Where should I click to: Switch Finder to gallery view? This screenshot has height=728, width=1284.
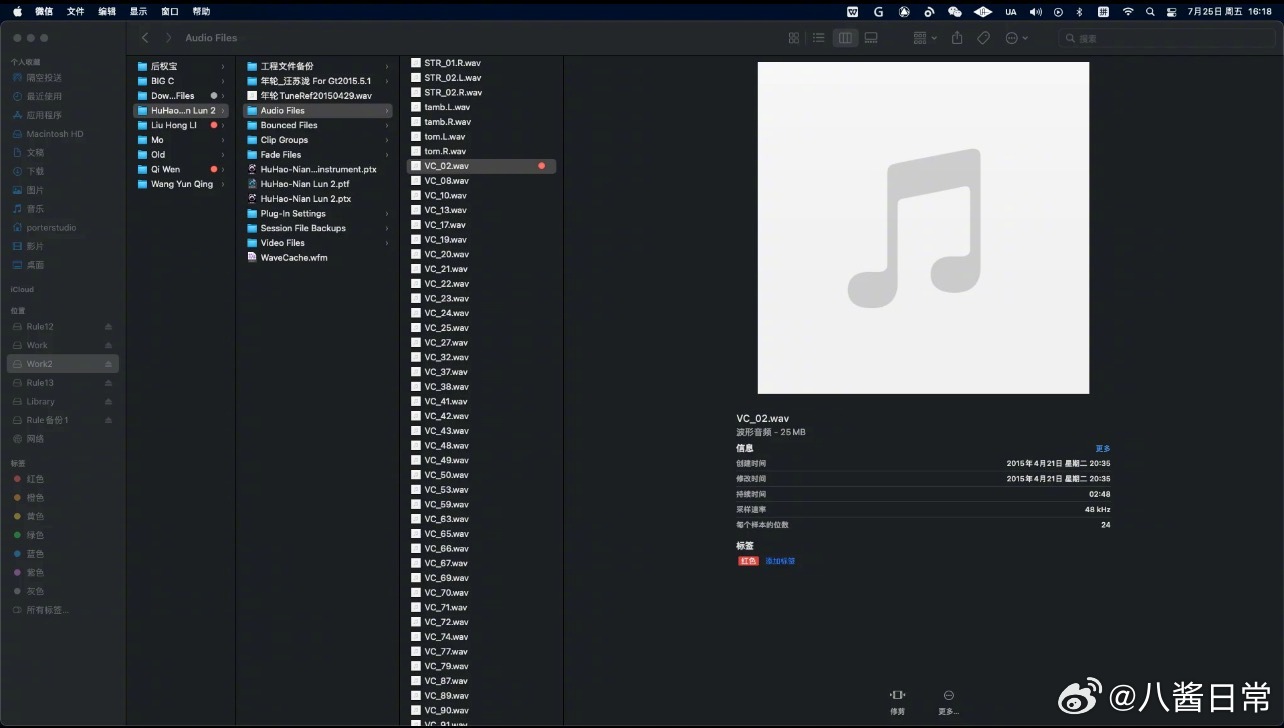(x=870, y=38)
